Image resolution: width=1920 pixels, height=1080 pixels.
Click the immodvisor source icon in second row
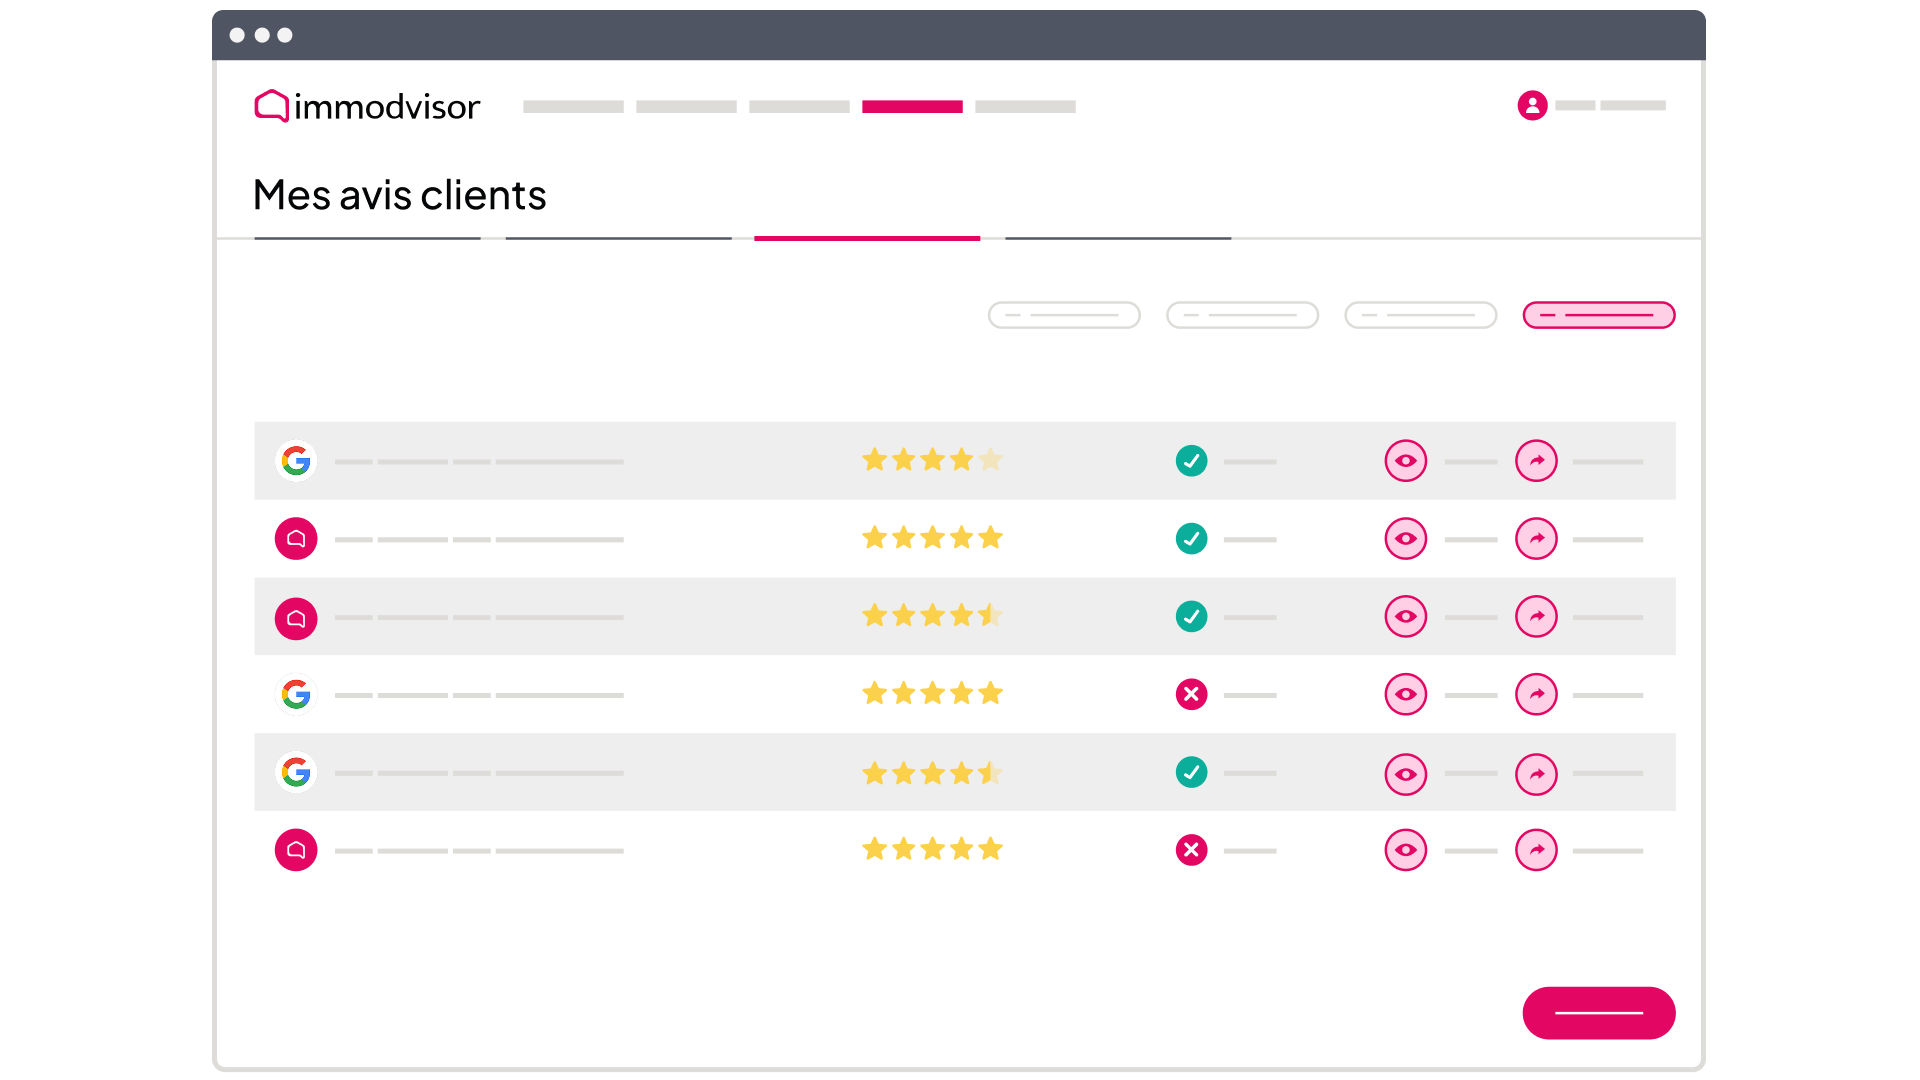(296, 539)
